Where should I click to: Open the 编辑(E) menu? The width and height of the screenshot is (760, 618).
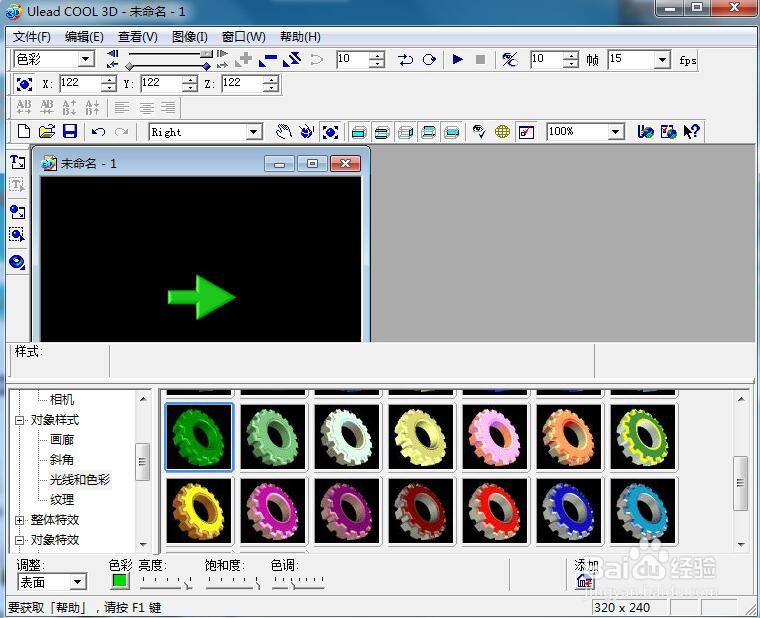click(84, 37)
